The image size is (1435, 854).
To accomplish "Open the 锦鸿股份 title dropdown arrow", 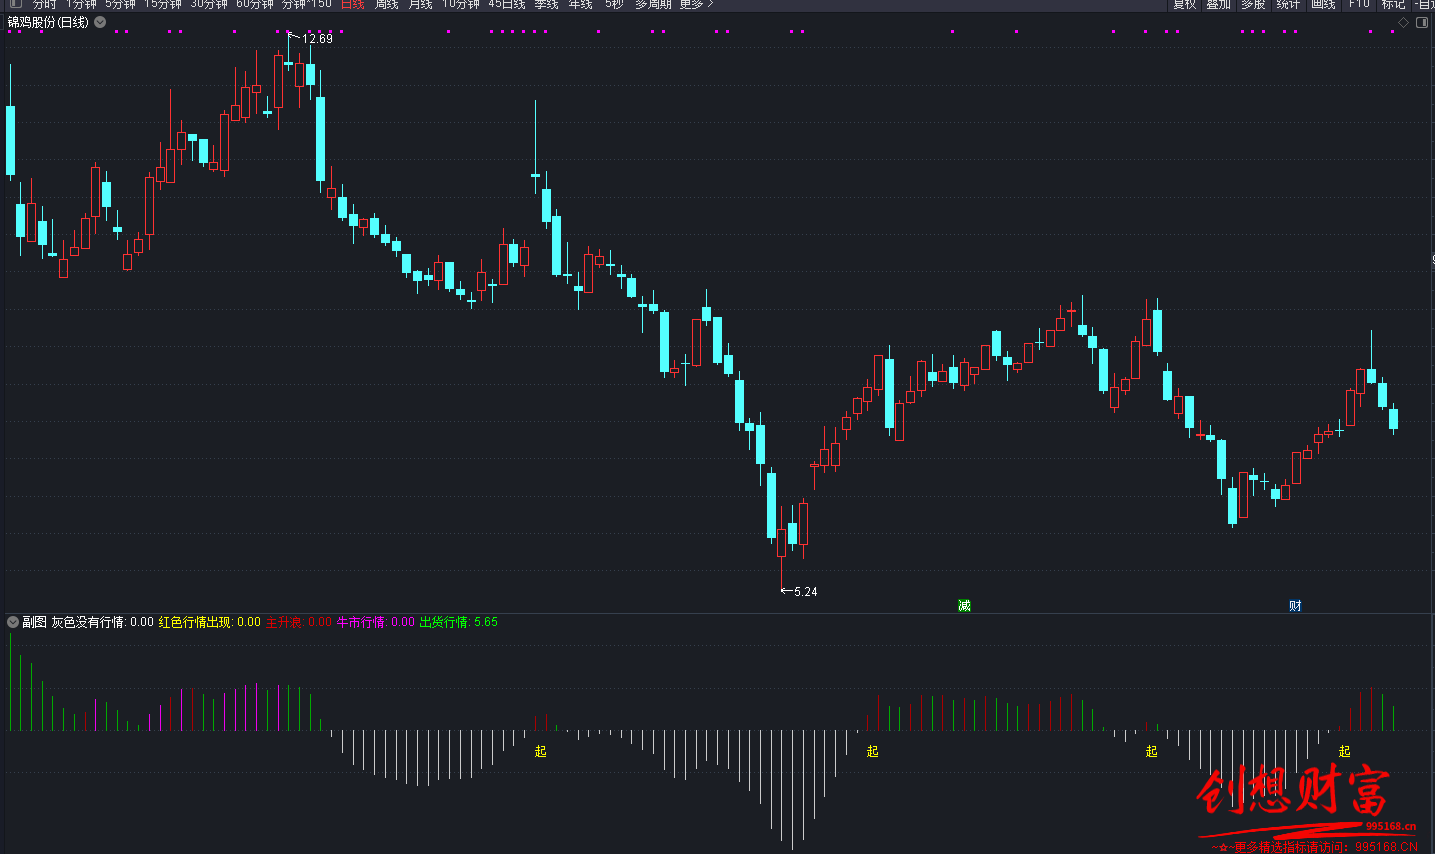I will [100, 22].
